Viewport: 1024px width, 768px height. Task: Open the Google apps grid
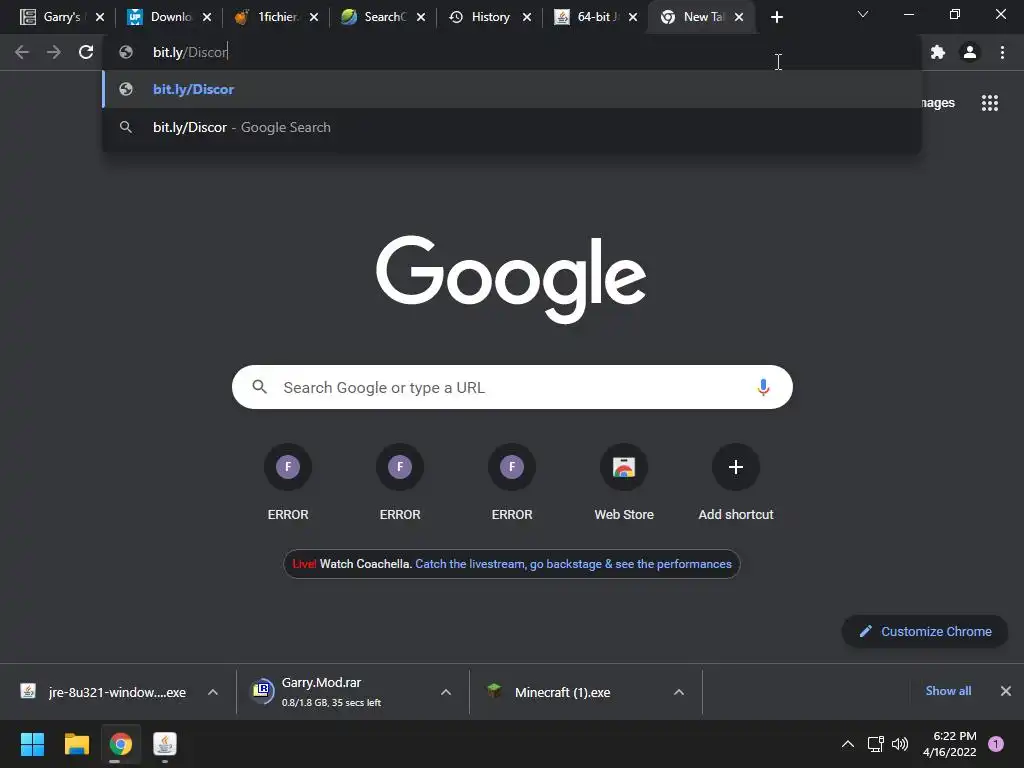pyautogui.click(x=990, y=103)
